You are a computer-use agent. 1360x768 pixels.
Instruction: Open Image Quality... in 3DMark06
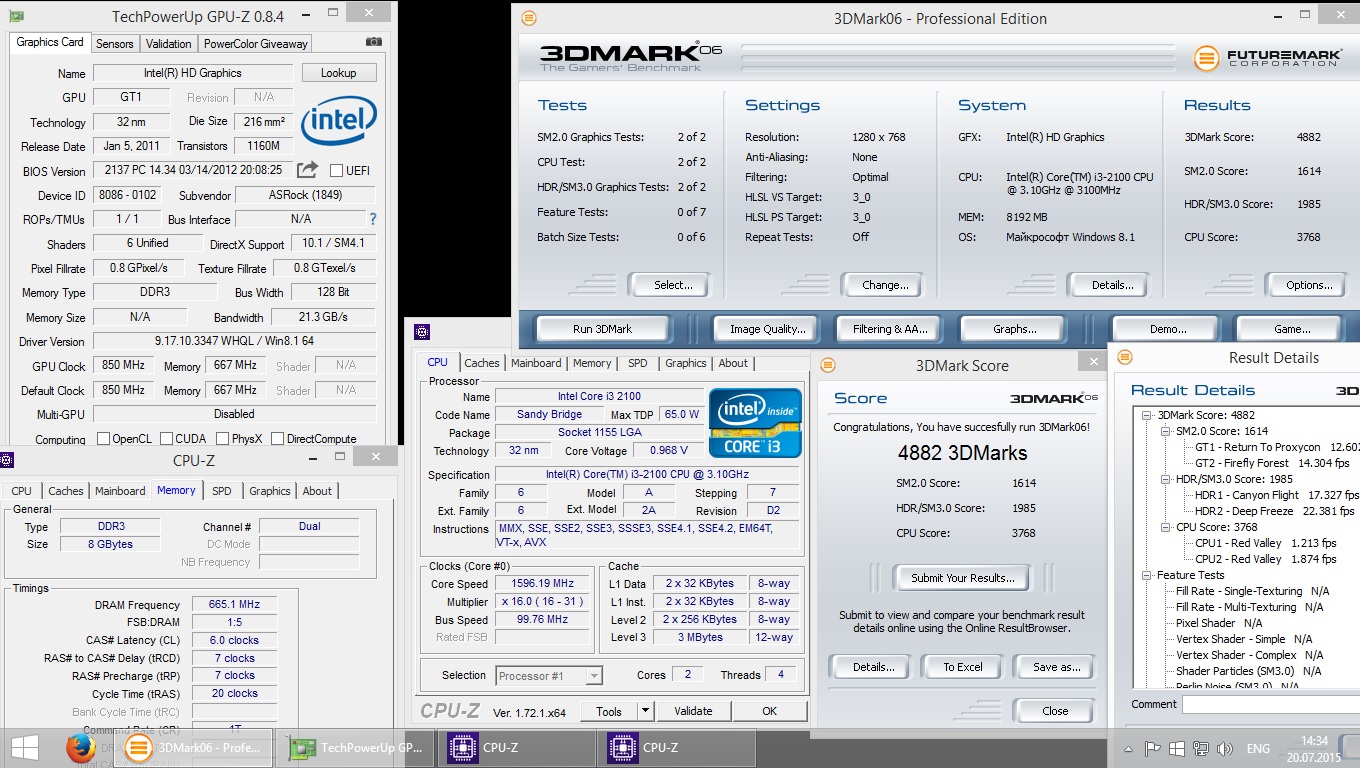pos(767,329)
